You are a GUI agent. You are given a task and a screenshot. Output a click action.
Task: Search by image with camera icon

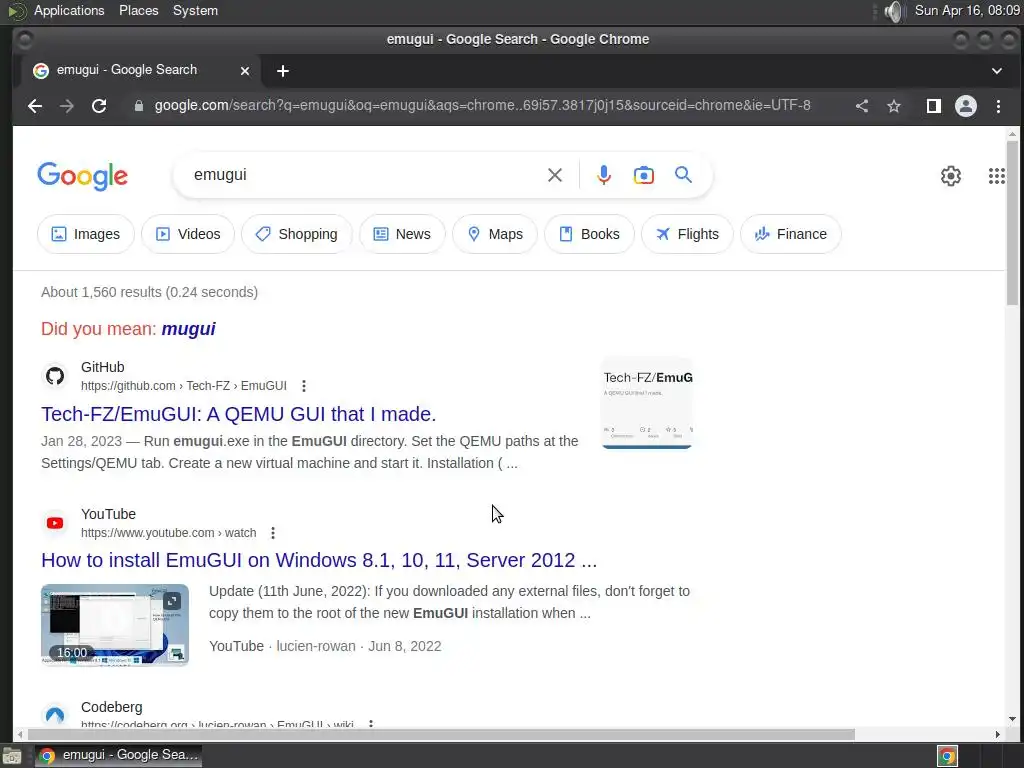[643, 175]
